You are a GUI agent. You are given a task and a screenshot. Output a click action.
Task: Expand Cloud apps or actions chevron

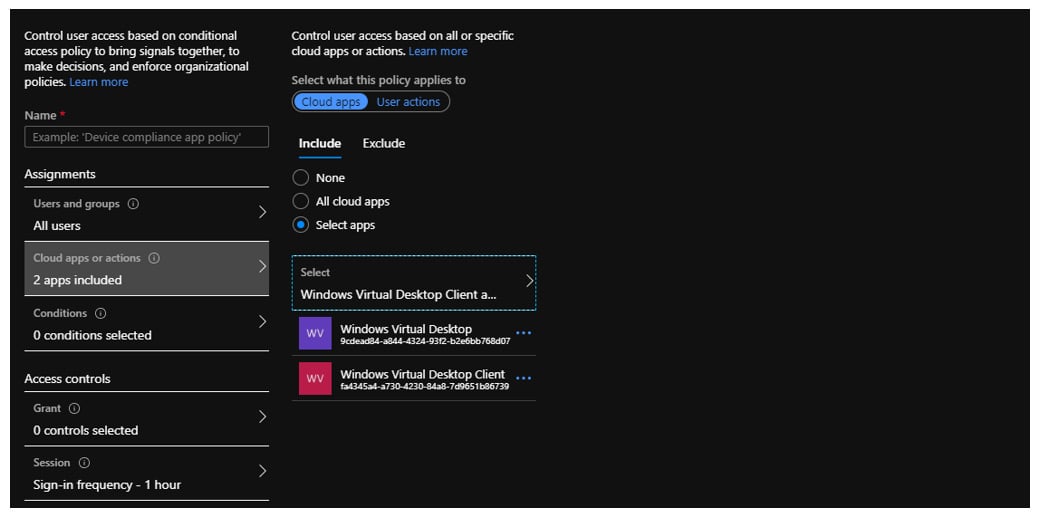pyautogui.click(x=262, y=266)
